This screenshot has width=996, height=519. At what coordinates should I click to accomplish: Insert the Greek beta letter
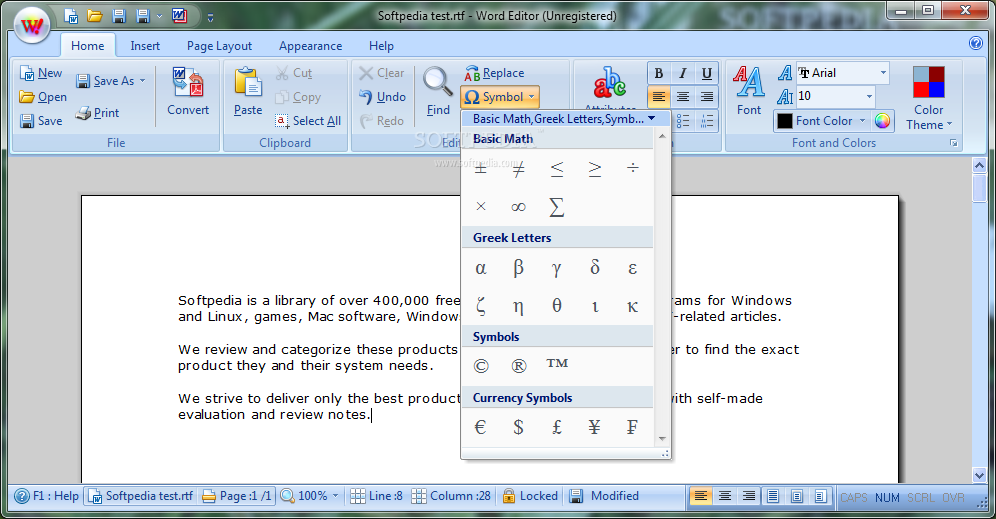pos(518,268)
